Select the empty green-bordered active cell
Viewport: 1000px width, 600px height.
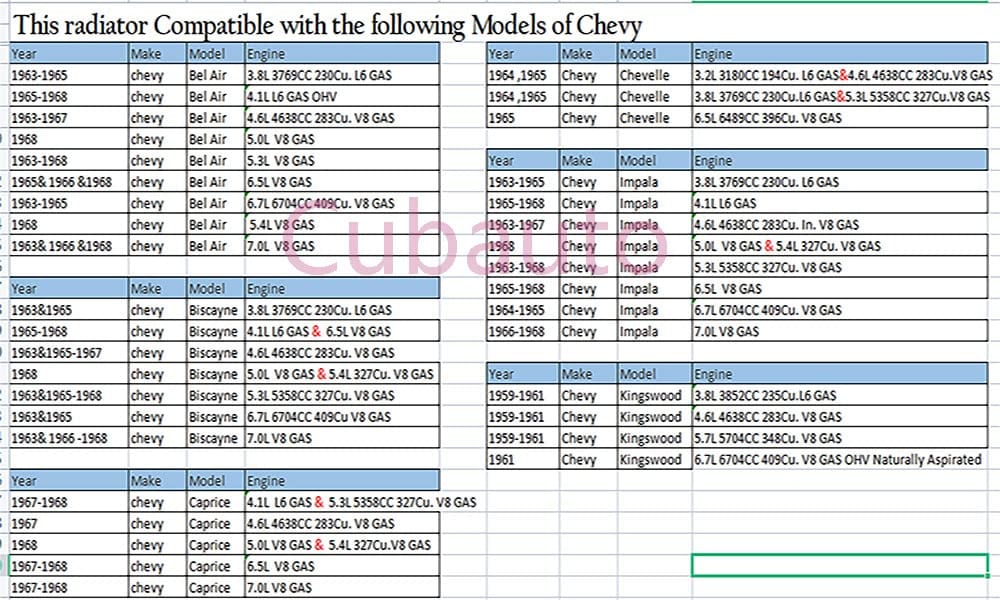[840, 565]
